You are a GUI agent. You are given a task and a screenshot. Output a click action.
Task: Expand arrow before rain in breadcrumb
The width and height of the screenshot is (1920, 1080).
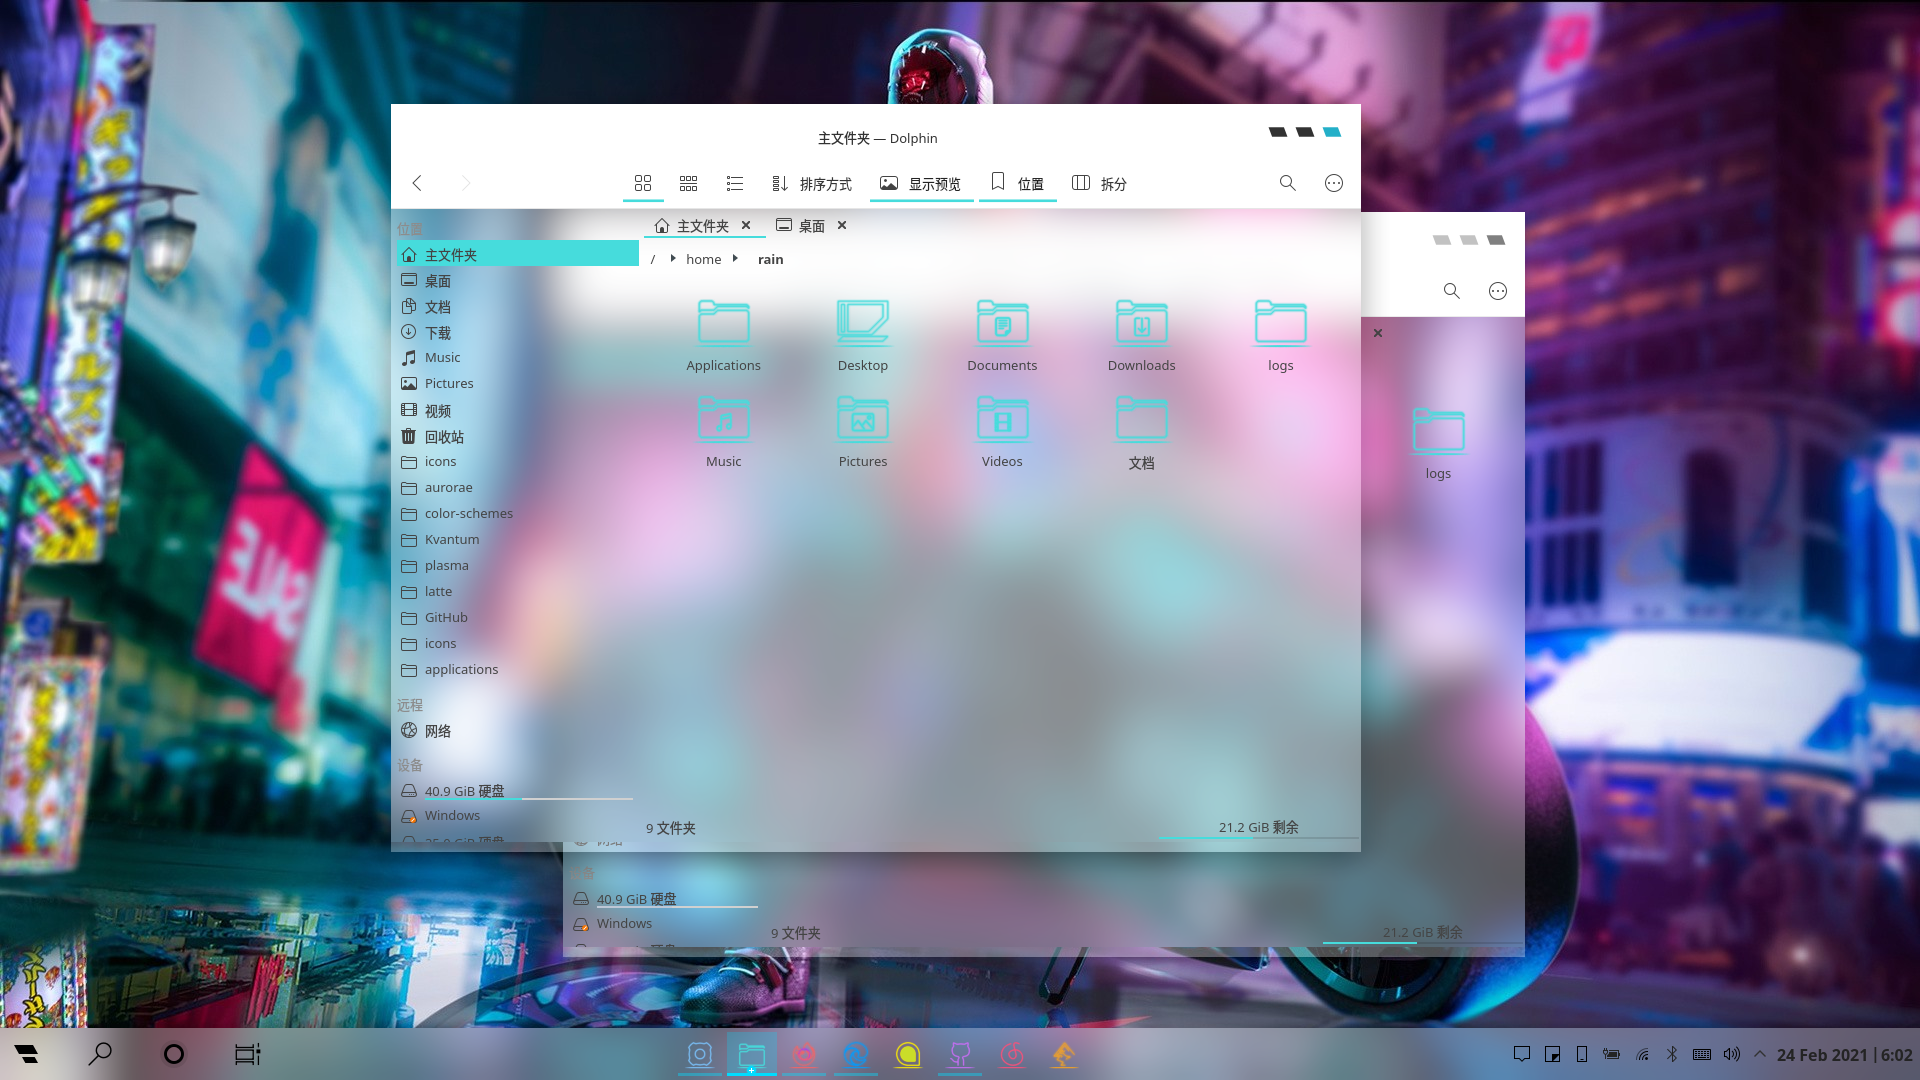point(735,258)
